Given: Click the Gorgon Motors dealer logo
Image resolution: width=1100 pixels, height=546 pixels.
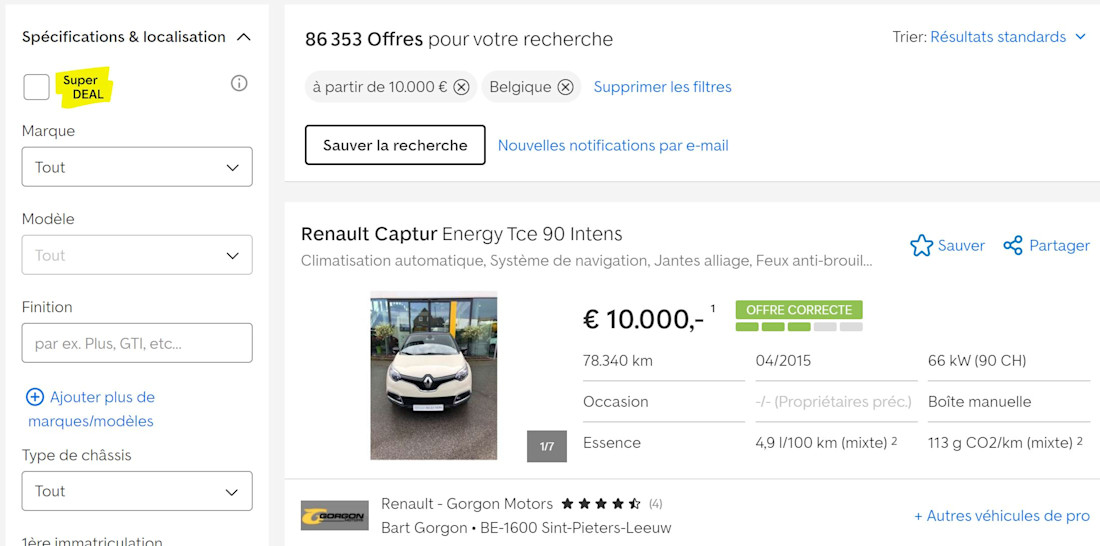Looking at the screenshot, I should 335,516.
